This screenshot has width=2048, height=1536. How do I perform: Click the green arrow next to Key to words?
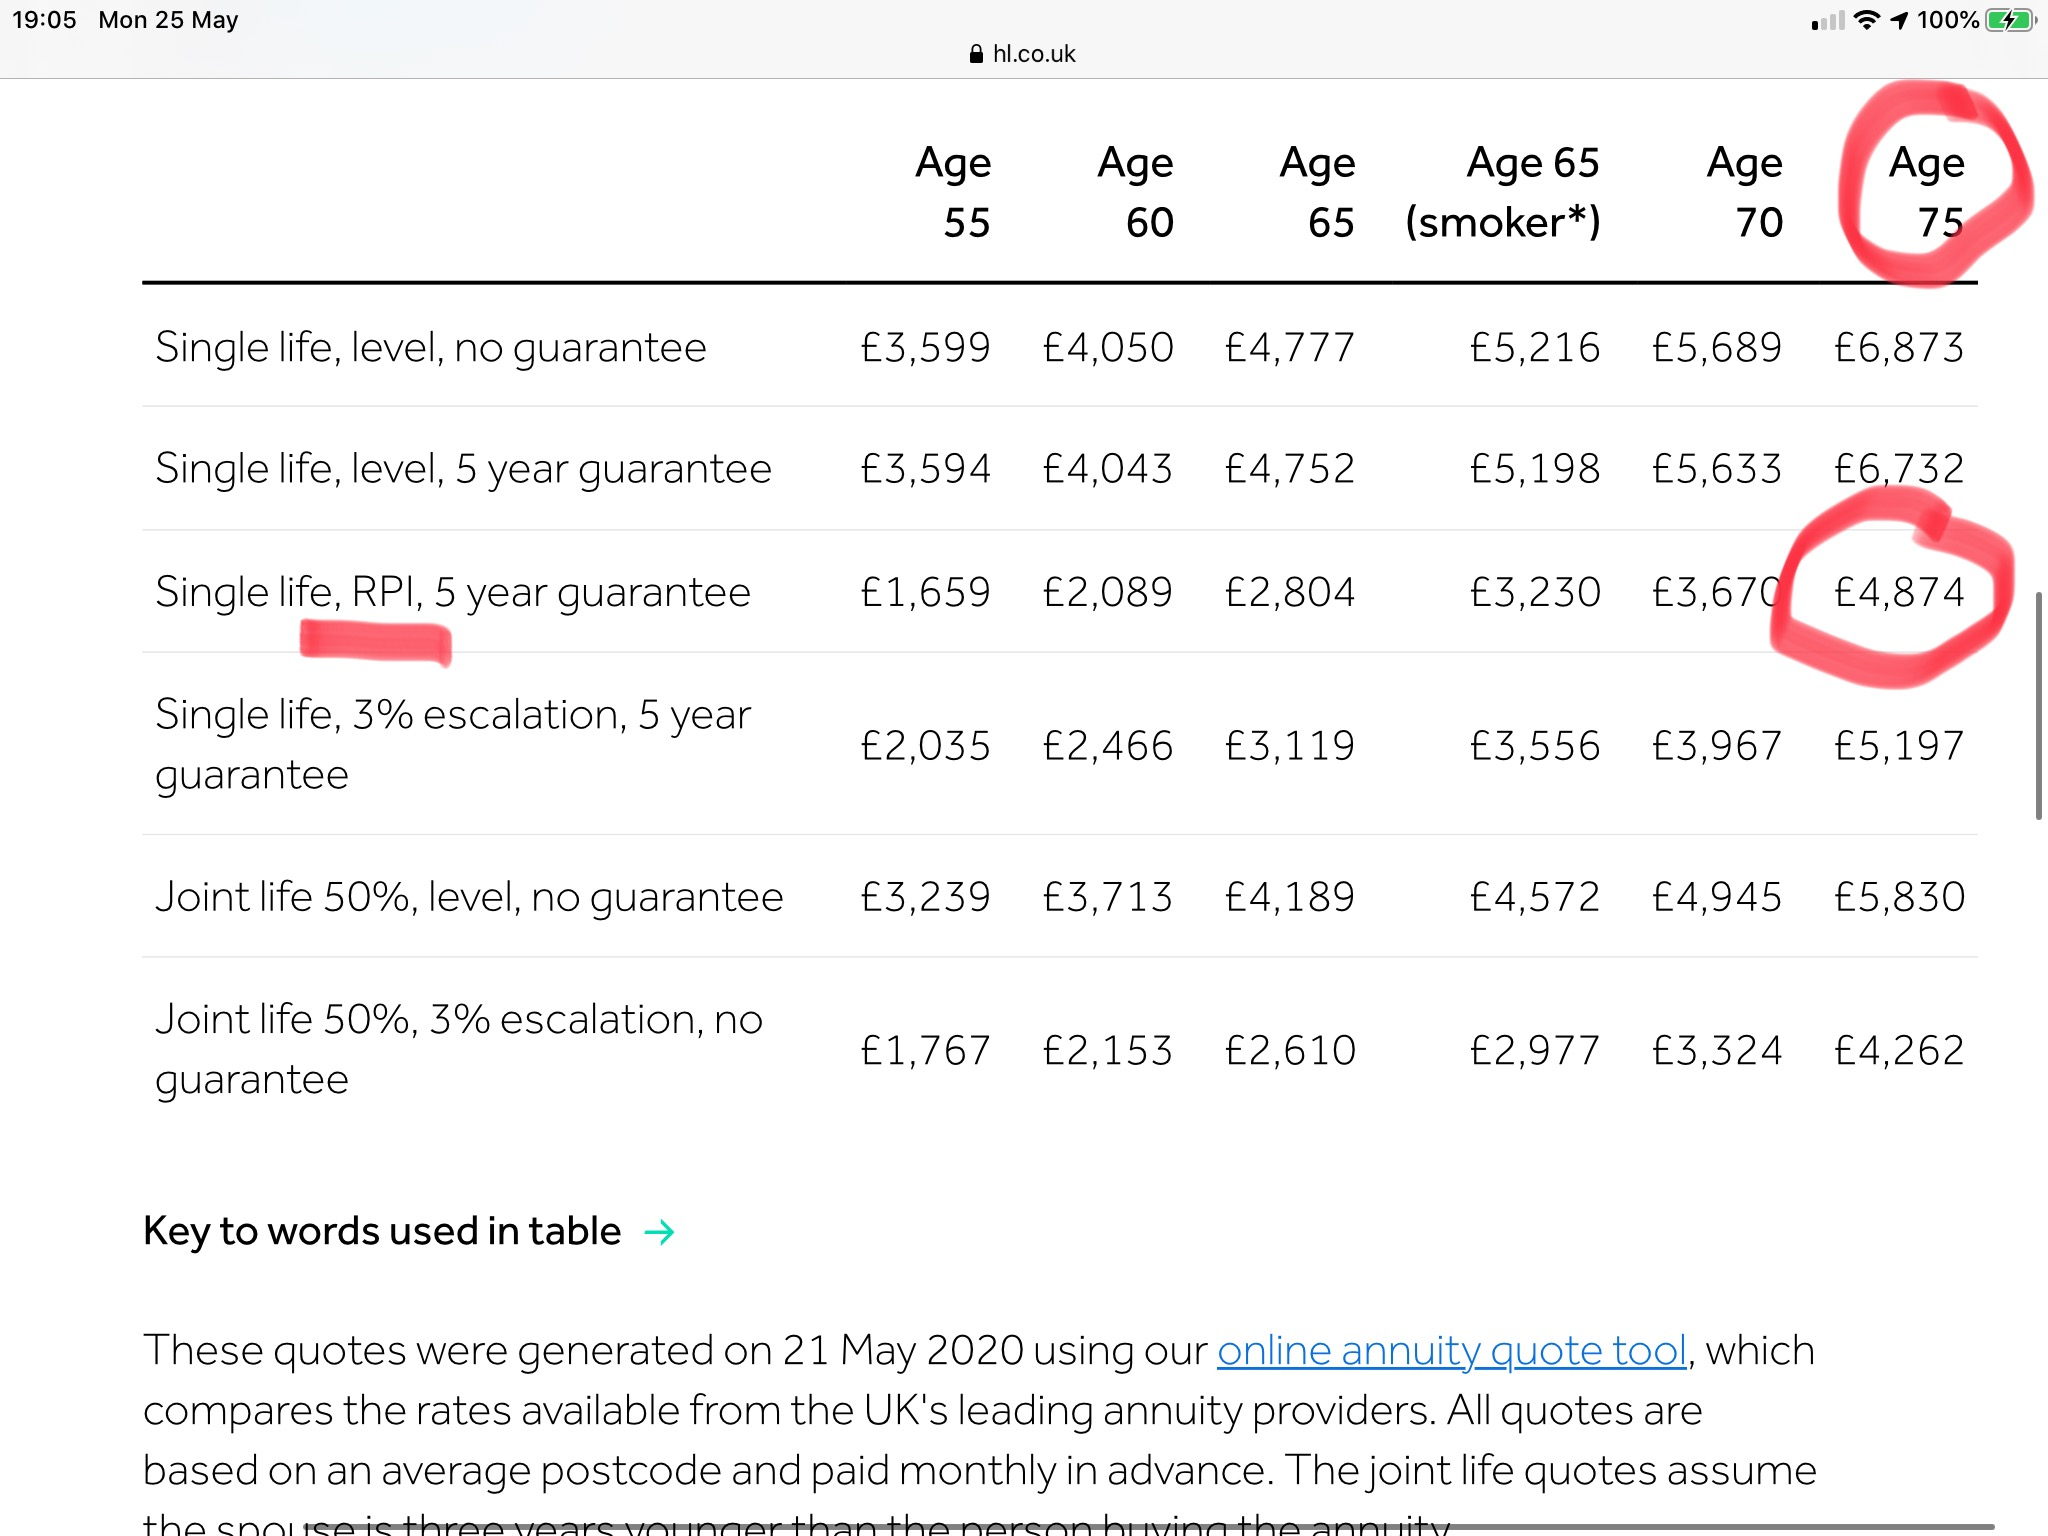659,1232
